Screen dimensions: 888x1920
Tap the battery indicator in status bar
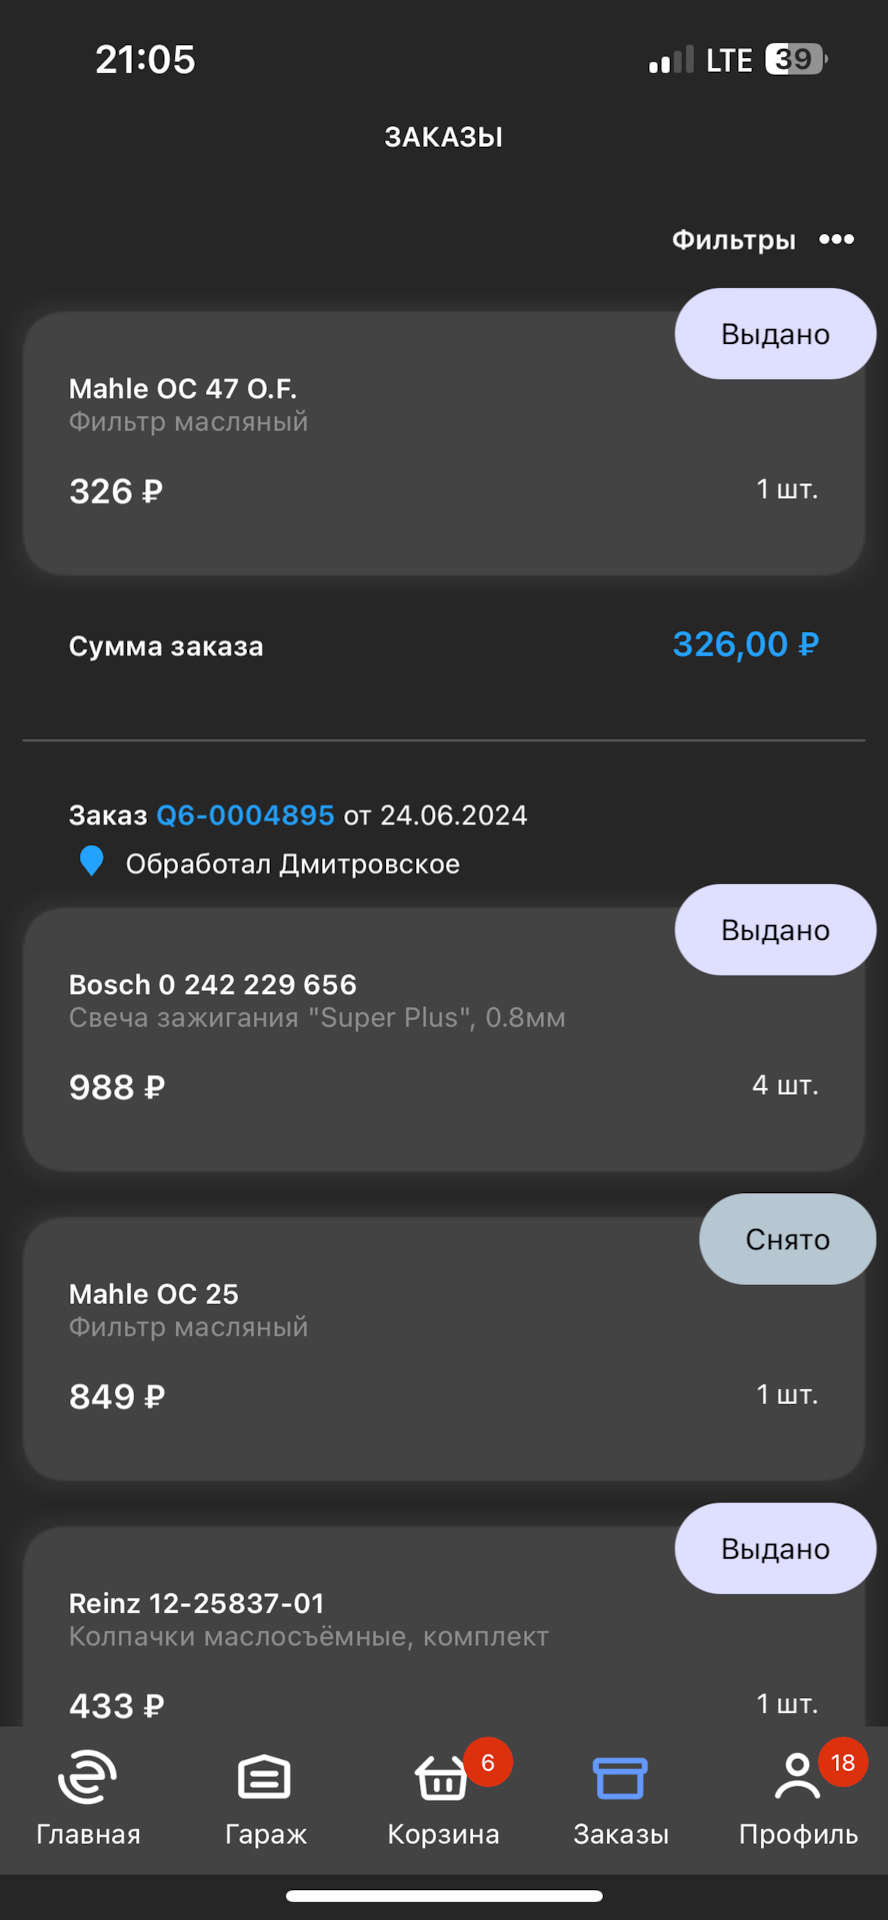(x=796, y=60)
